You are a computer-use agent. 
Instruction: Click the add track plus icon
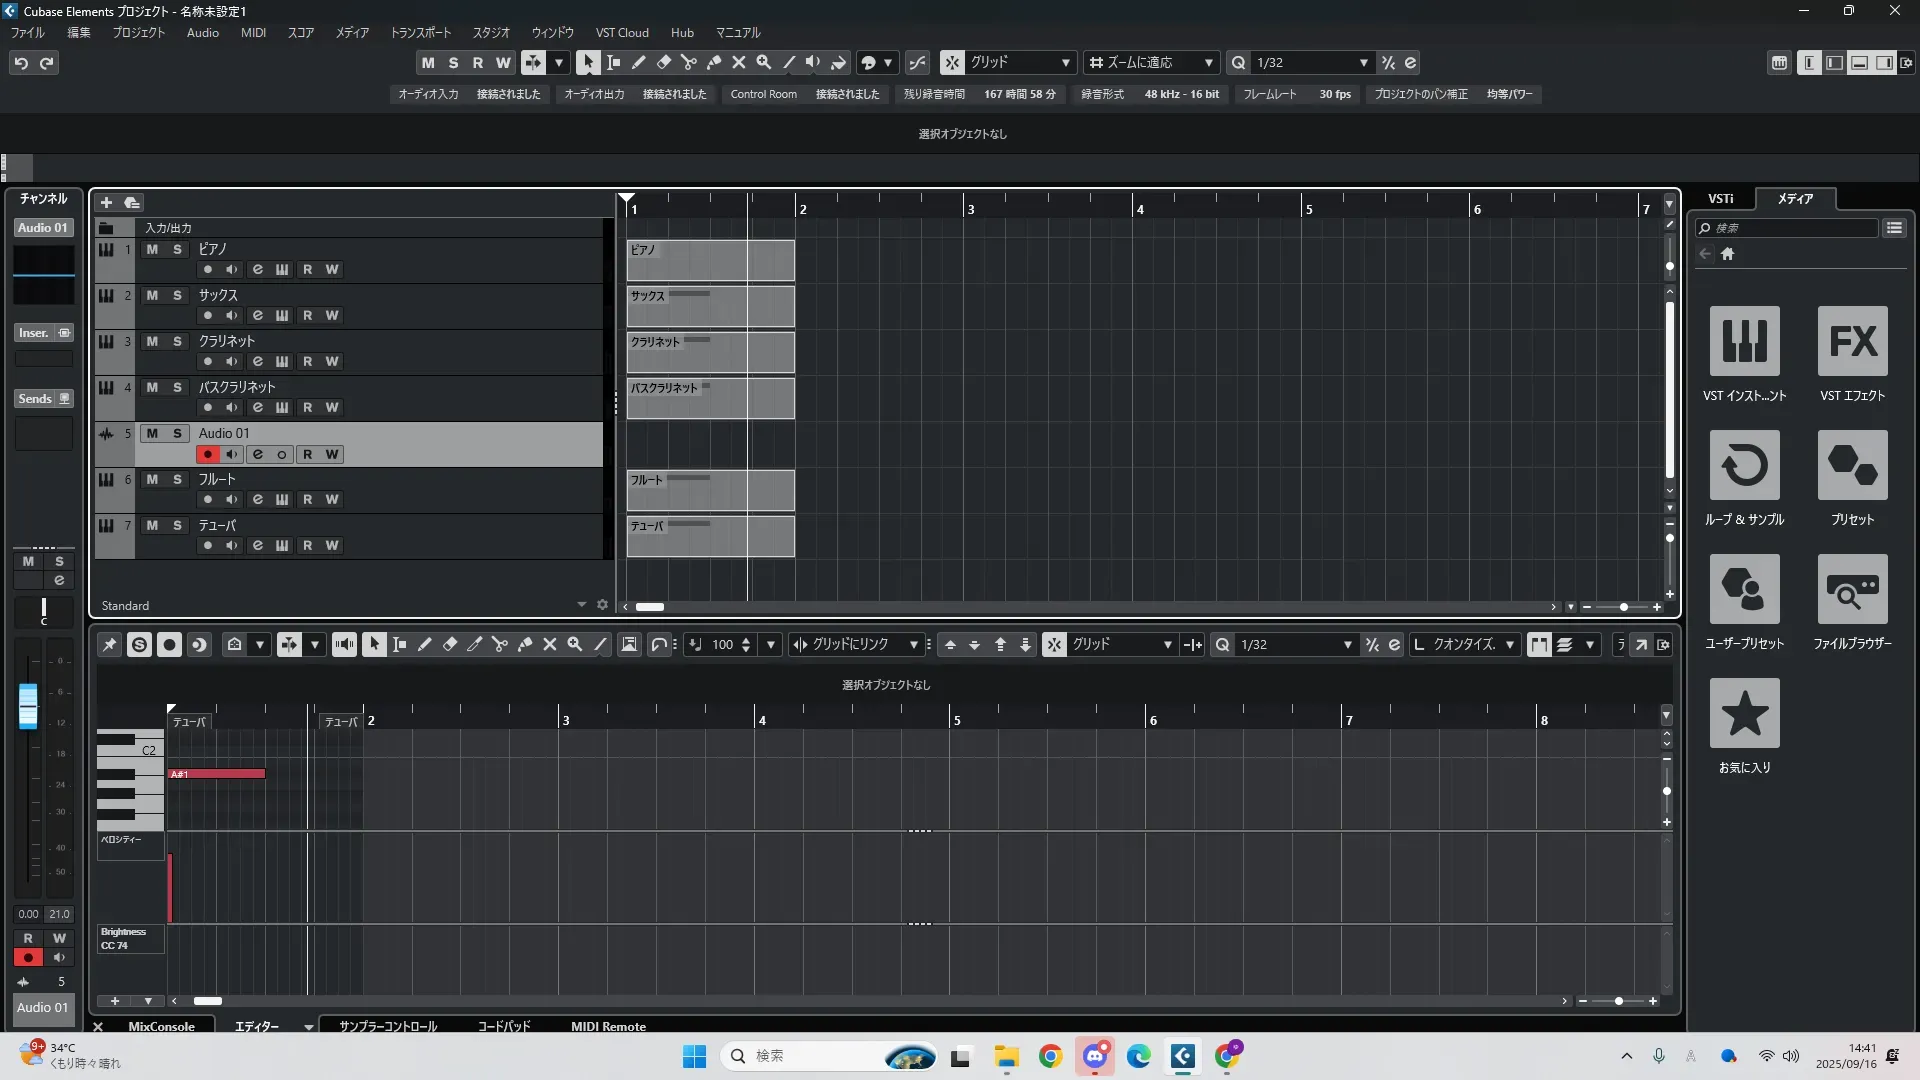[x=107, y=202]
